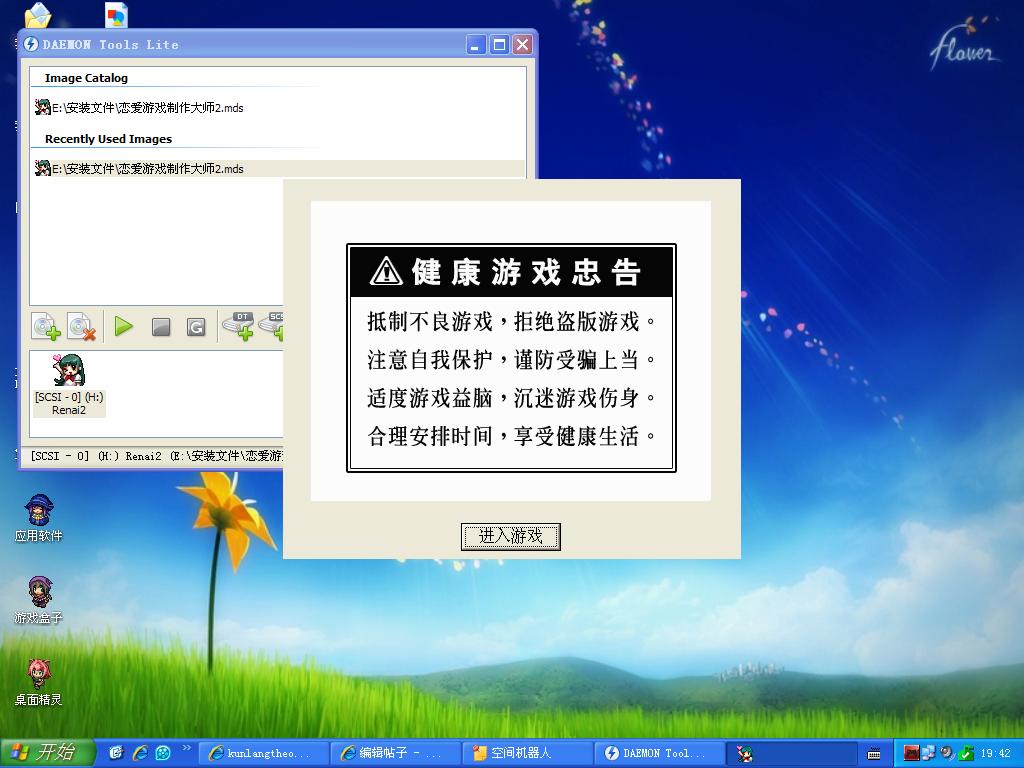Click the 进入游戏 button
This screenshot has width=1024, height=768.
point(511,537)
